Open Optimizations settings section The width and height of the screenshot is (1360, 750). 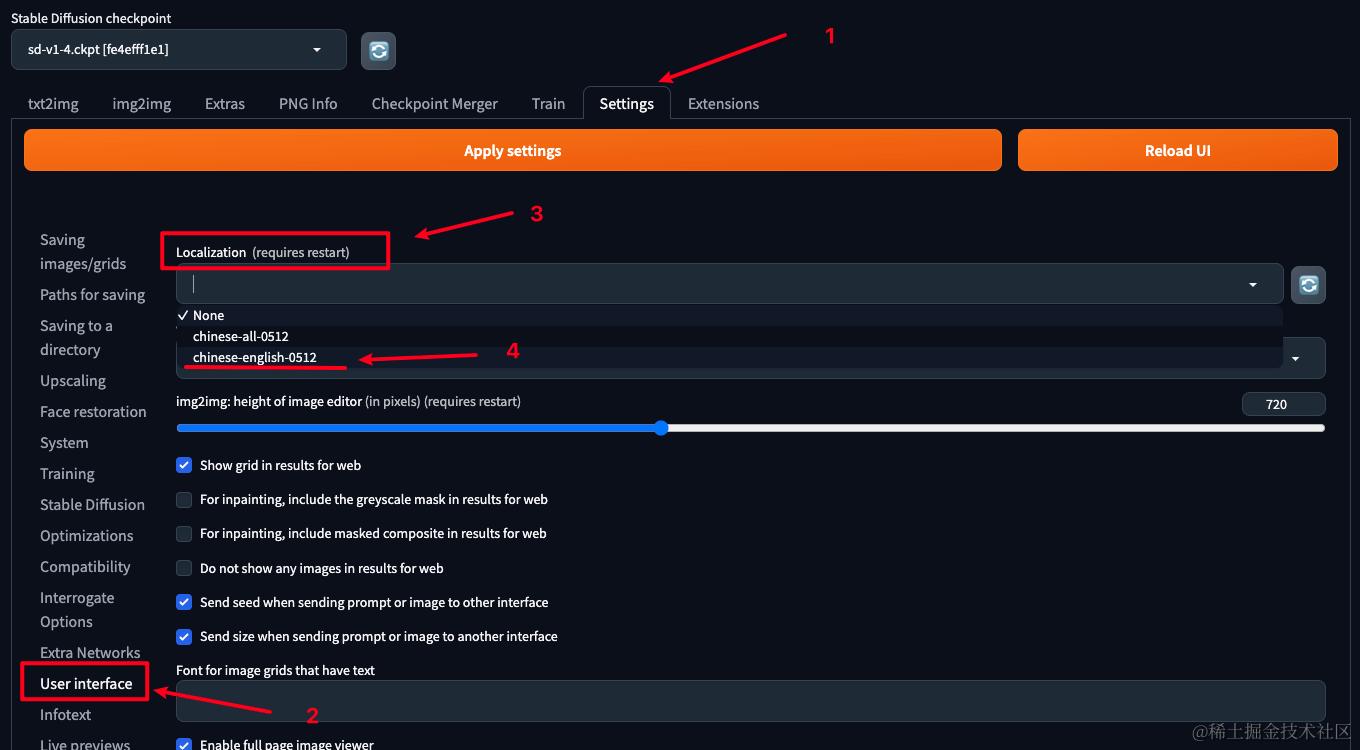pyautogui.click(x=86, y=536)
